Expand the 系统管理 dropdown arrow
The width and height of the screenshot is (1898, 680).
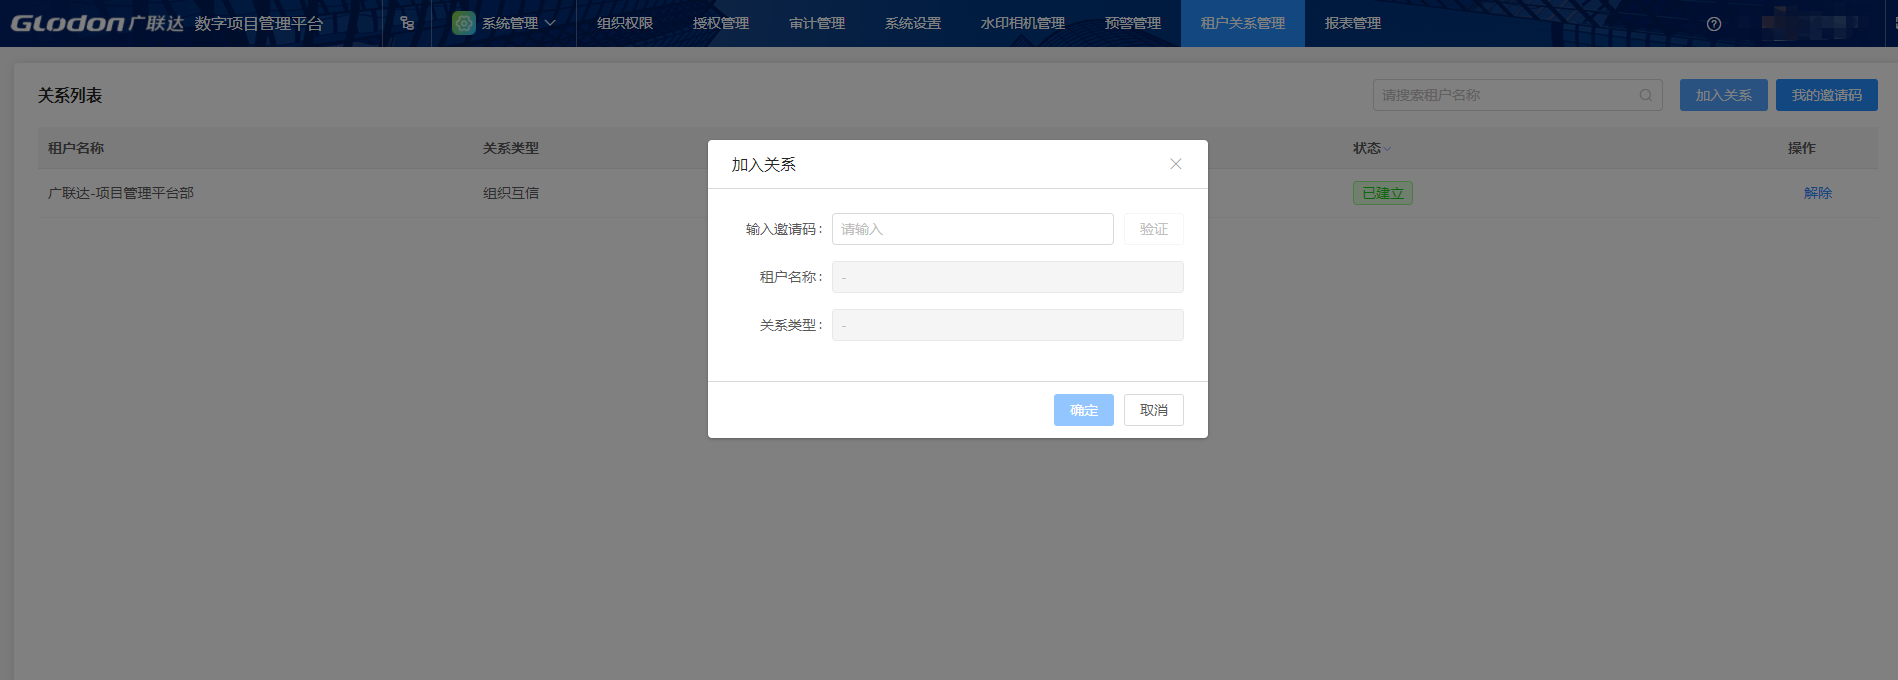(550, 23)
